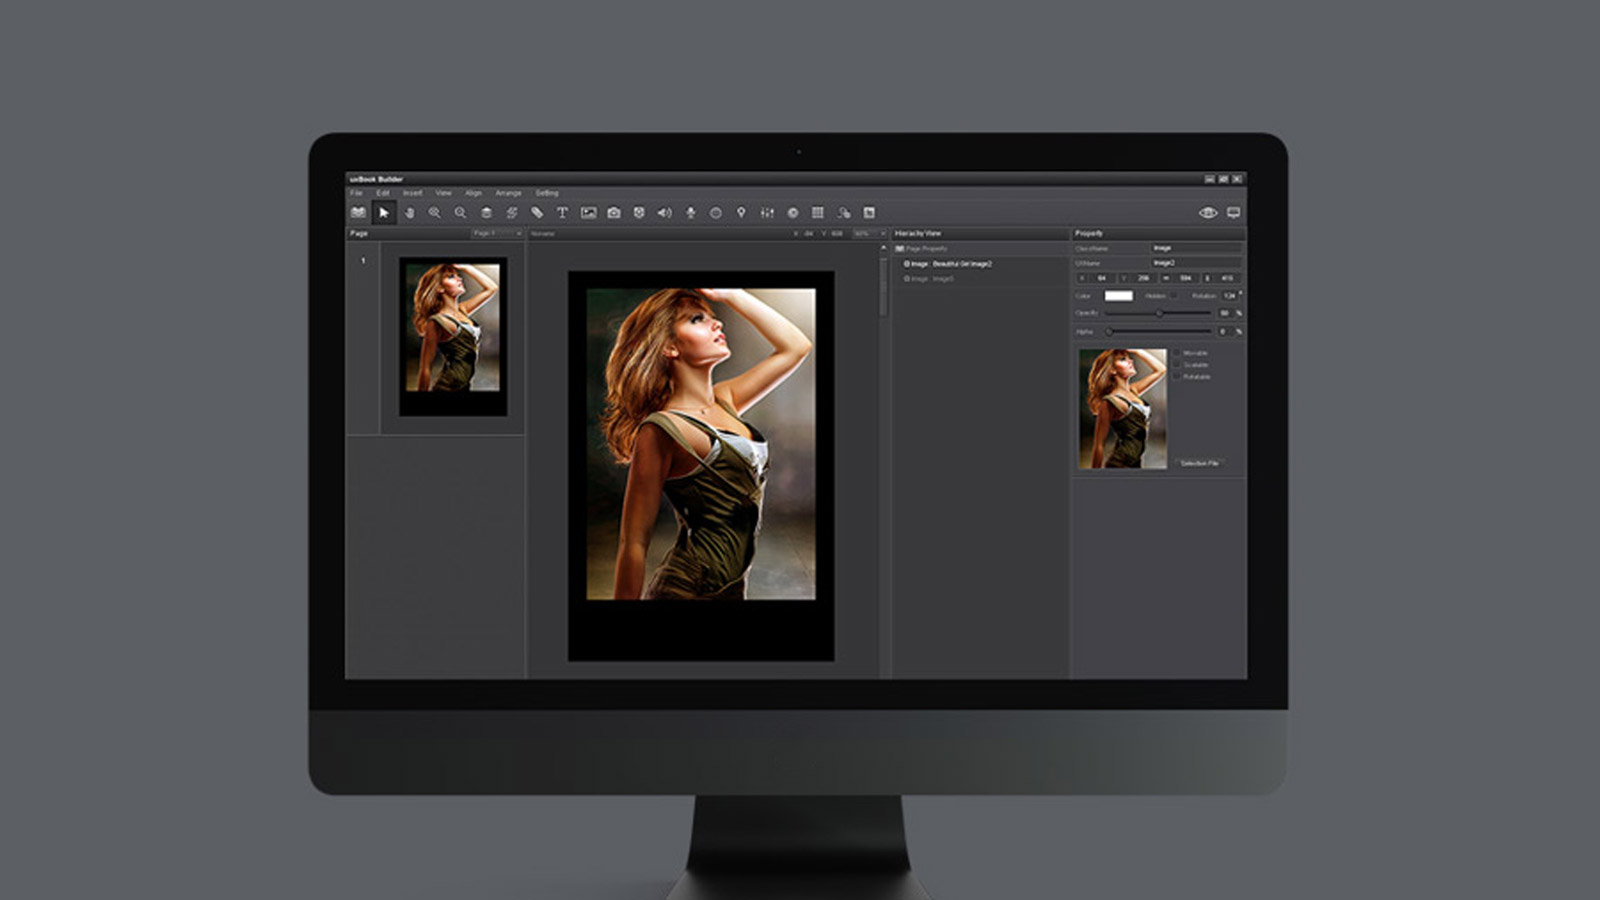Click the image preview in Property panel
The width and height of the screenshot is (1600, 900).
[x=1122, y=409]
